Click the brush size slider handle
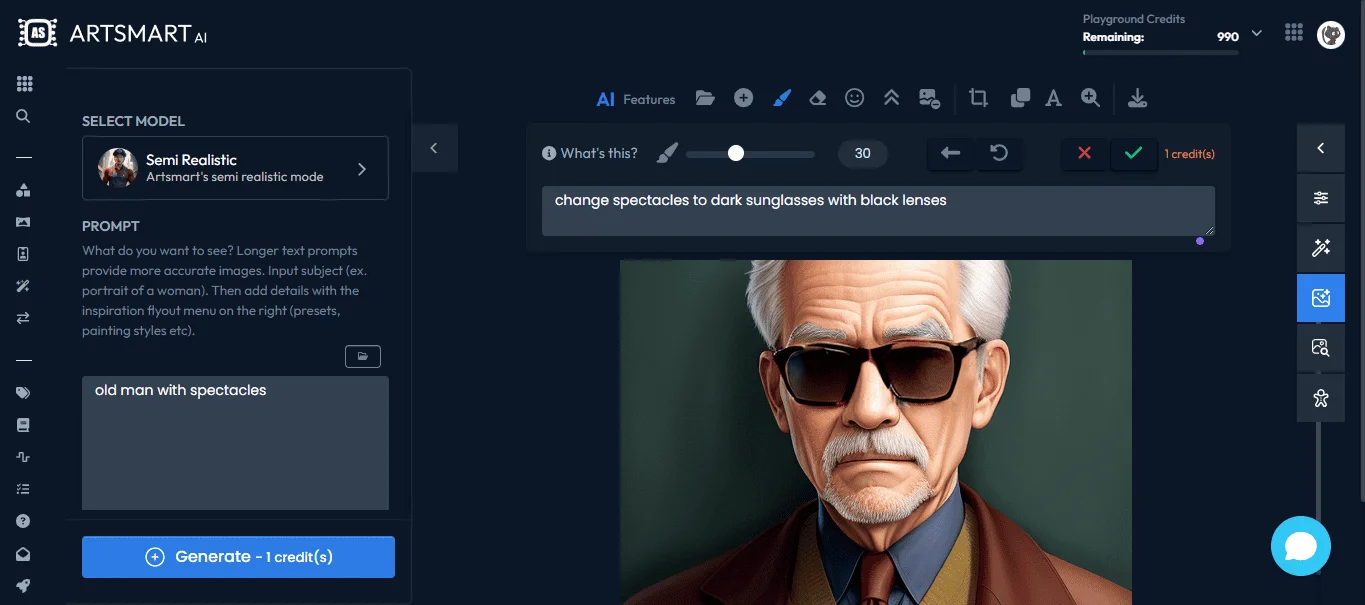Image resolution: width=1365 pixels, height=605 pixels. coord(736,153)
